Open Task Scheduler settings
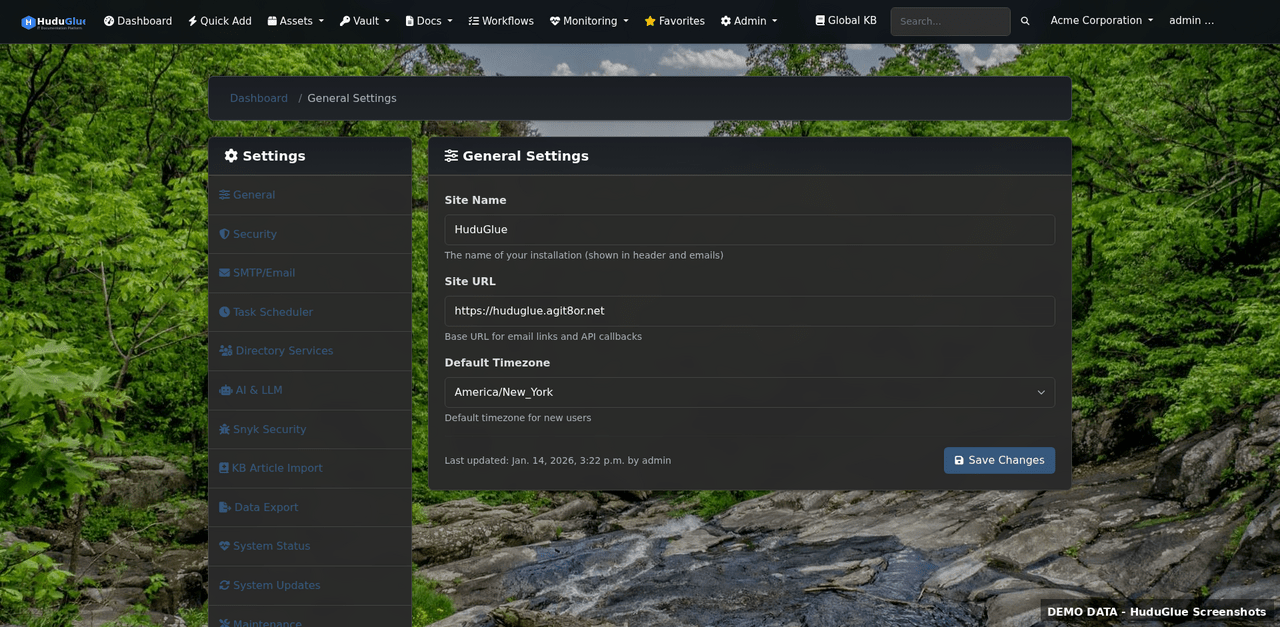The width and height of the screenshot is (1280, 627). [310, 312]
